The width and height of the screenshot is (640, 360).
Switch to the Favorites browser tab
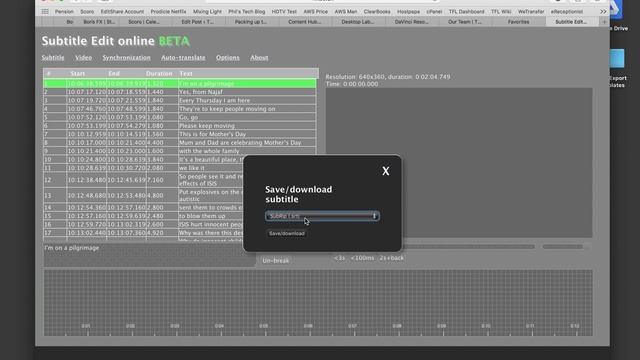click(518, 22)
